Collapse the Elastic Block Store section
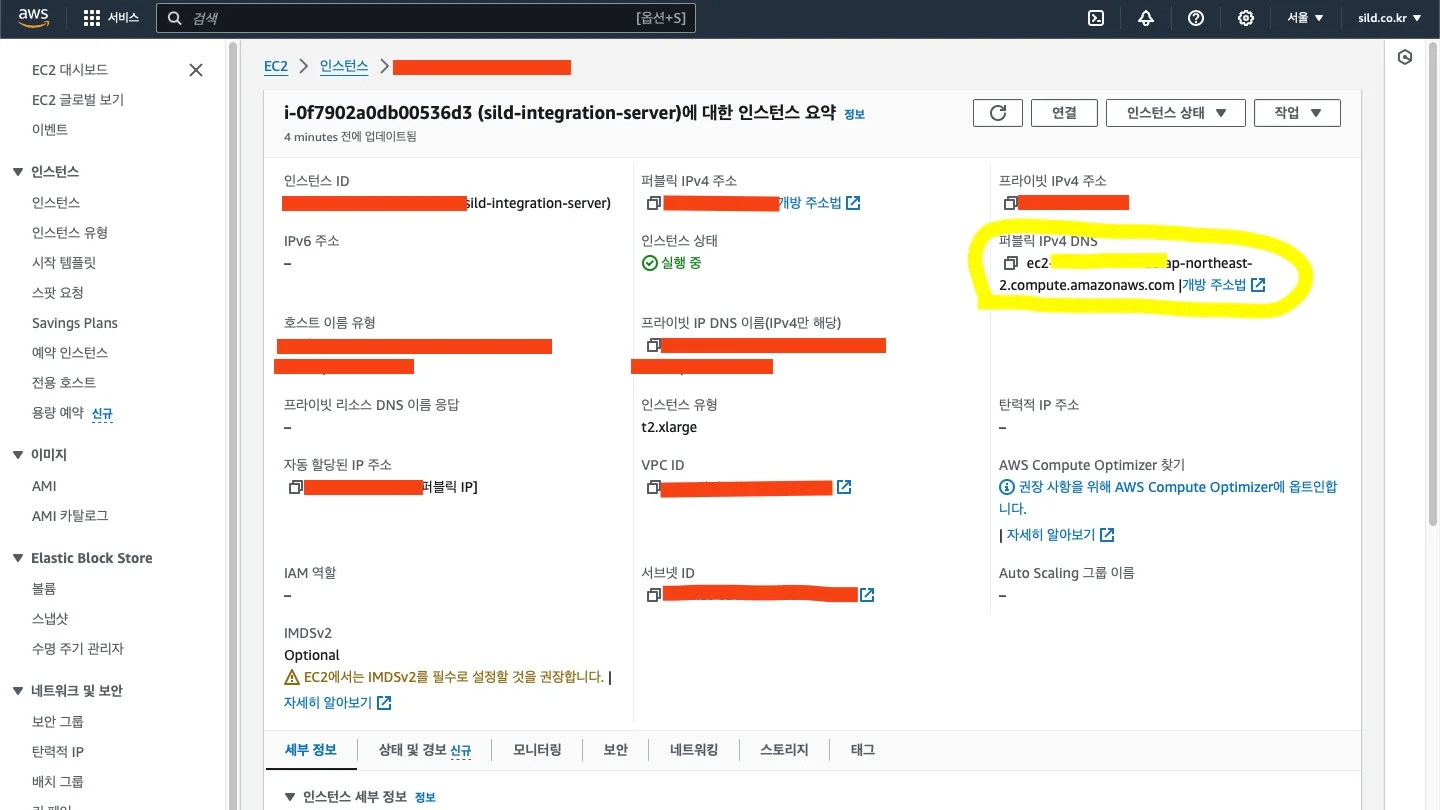The image size is (1440, 810). coord(18,558)
